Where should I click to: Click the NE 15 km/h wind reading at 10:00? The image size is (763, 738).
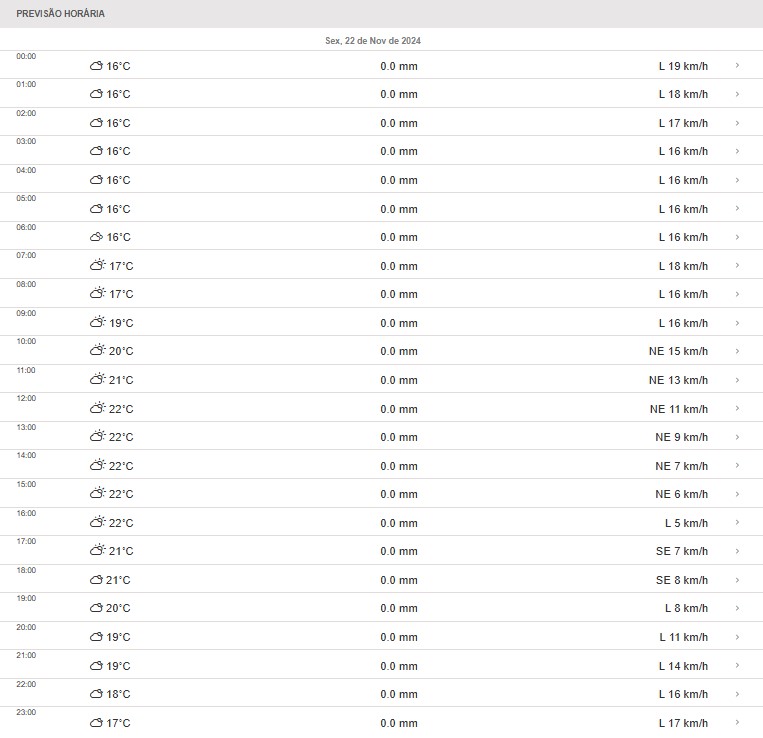(678, 351)
